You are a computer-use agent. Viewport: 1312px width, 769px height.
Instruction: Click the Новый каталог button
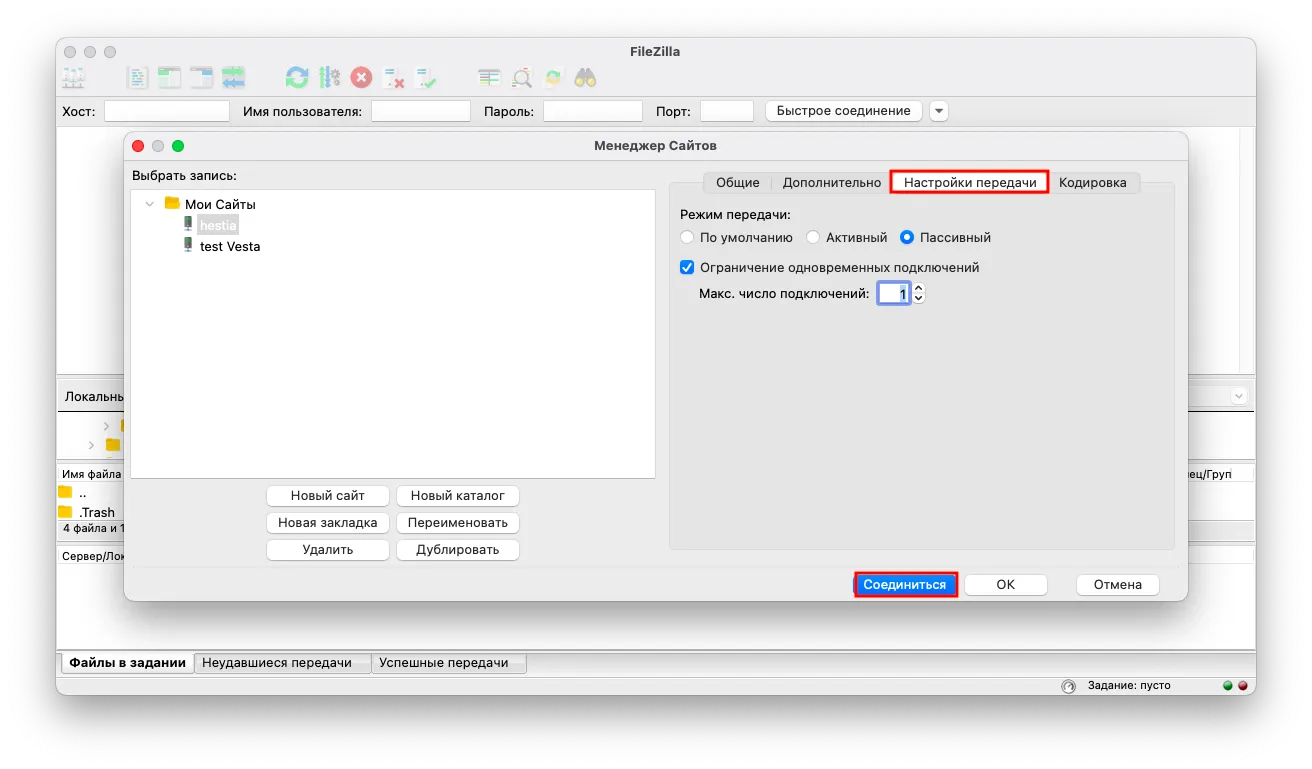point(458,496)
